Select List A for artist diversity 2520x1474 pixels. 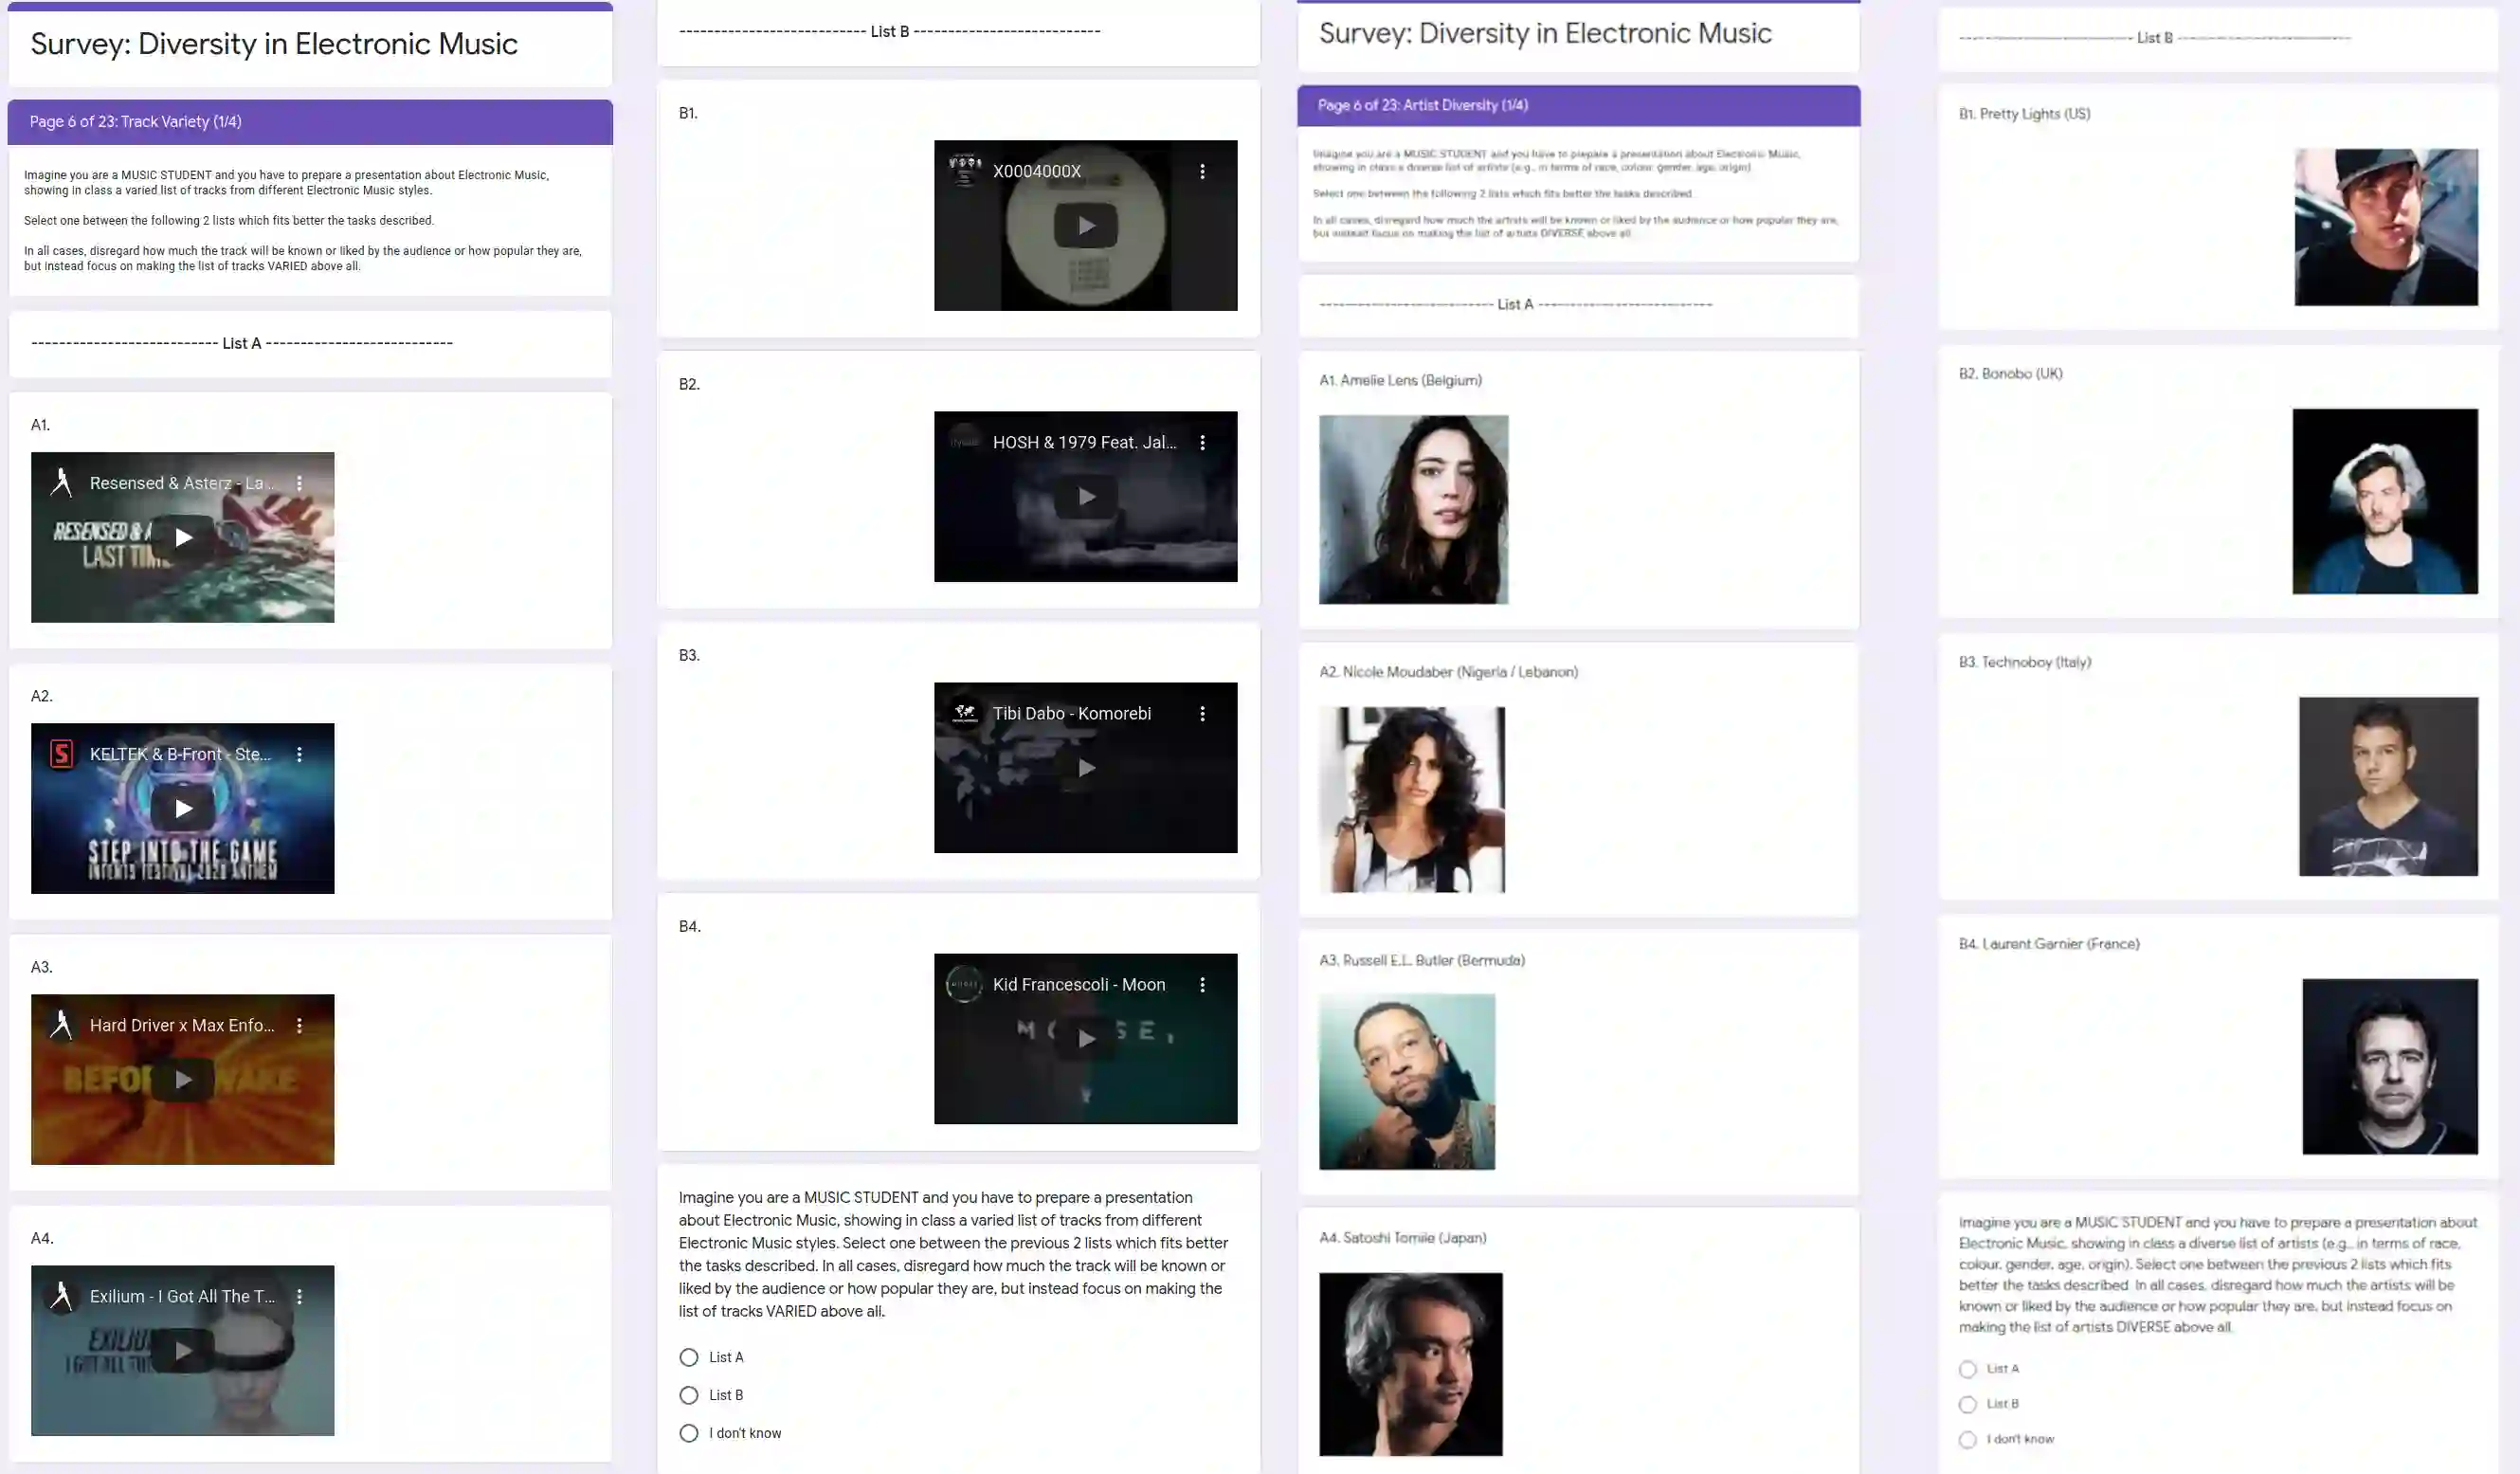pyautogui.click(x=1968, y=1369)
